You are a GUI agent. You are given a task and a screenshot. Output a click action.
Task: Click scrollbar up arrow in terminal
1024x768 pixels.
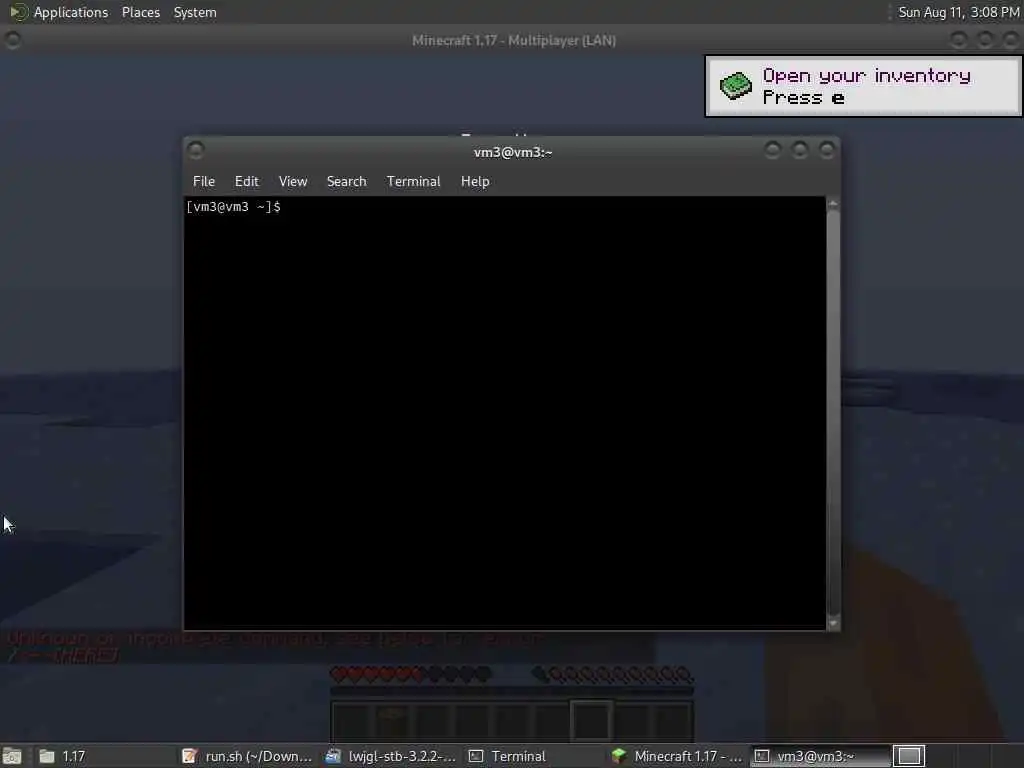(x=833, y=204)
